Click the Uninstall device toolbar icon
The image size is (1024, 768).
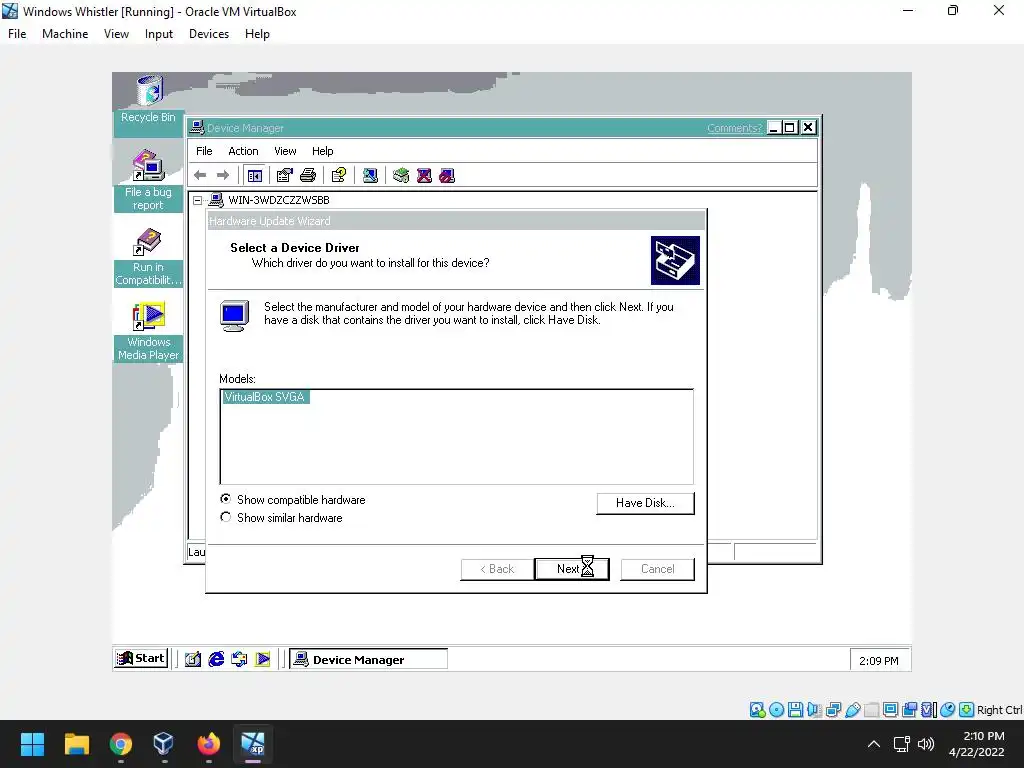pyautogui.click(x=424, y=176)
